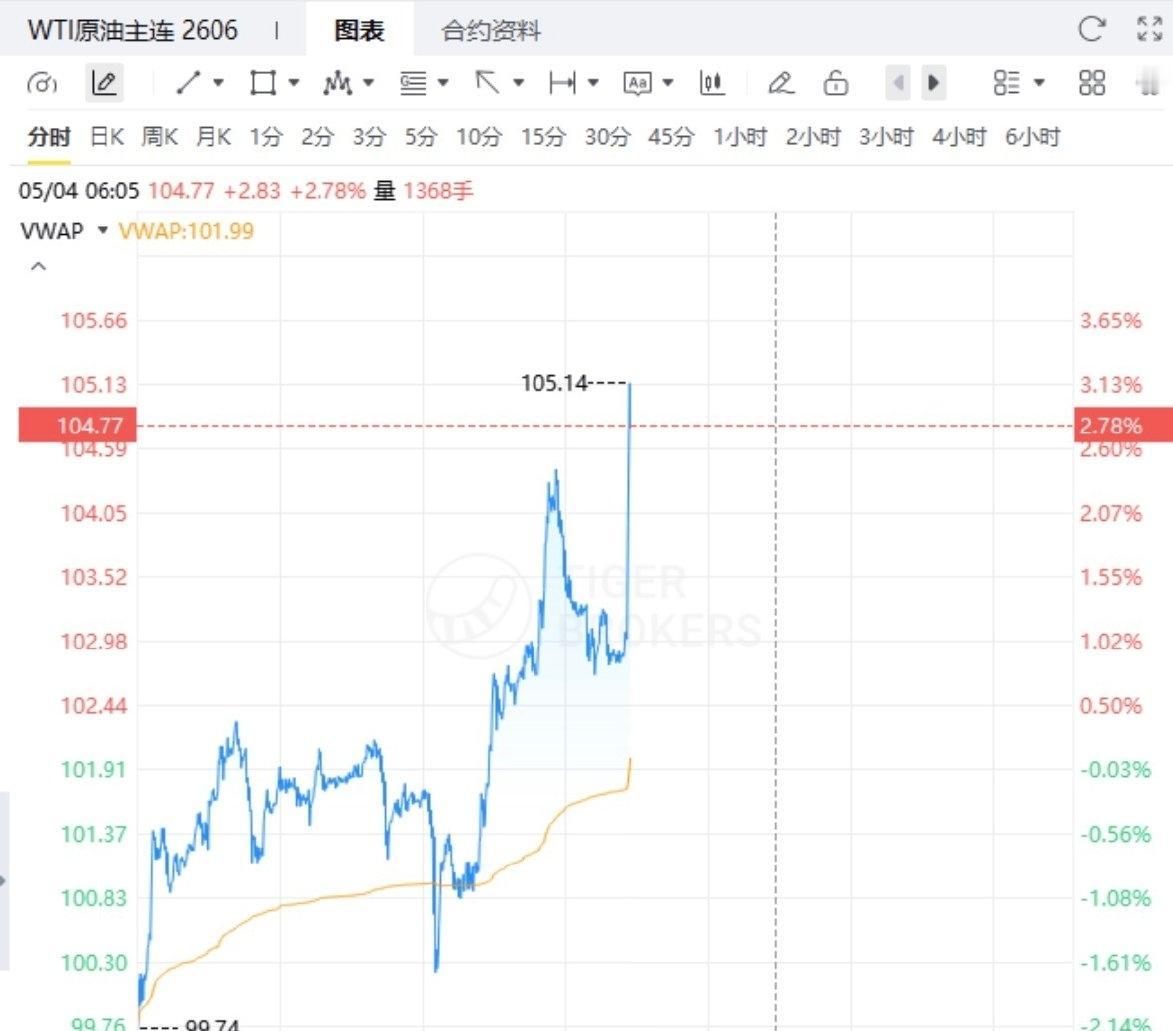This screenshot has height=1031, width=1173.
Task: Choose the 10分 interval
Action: [479, 137]
